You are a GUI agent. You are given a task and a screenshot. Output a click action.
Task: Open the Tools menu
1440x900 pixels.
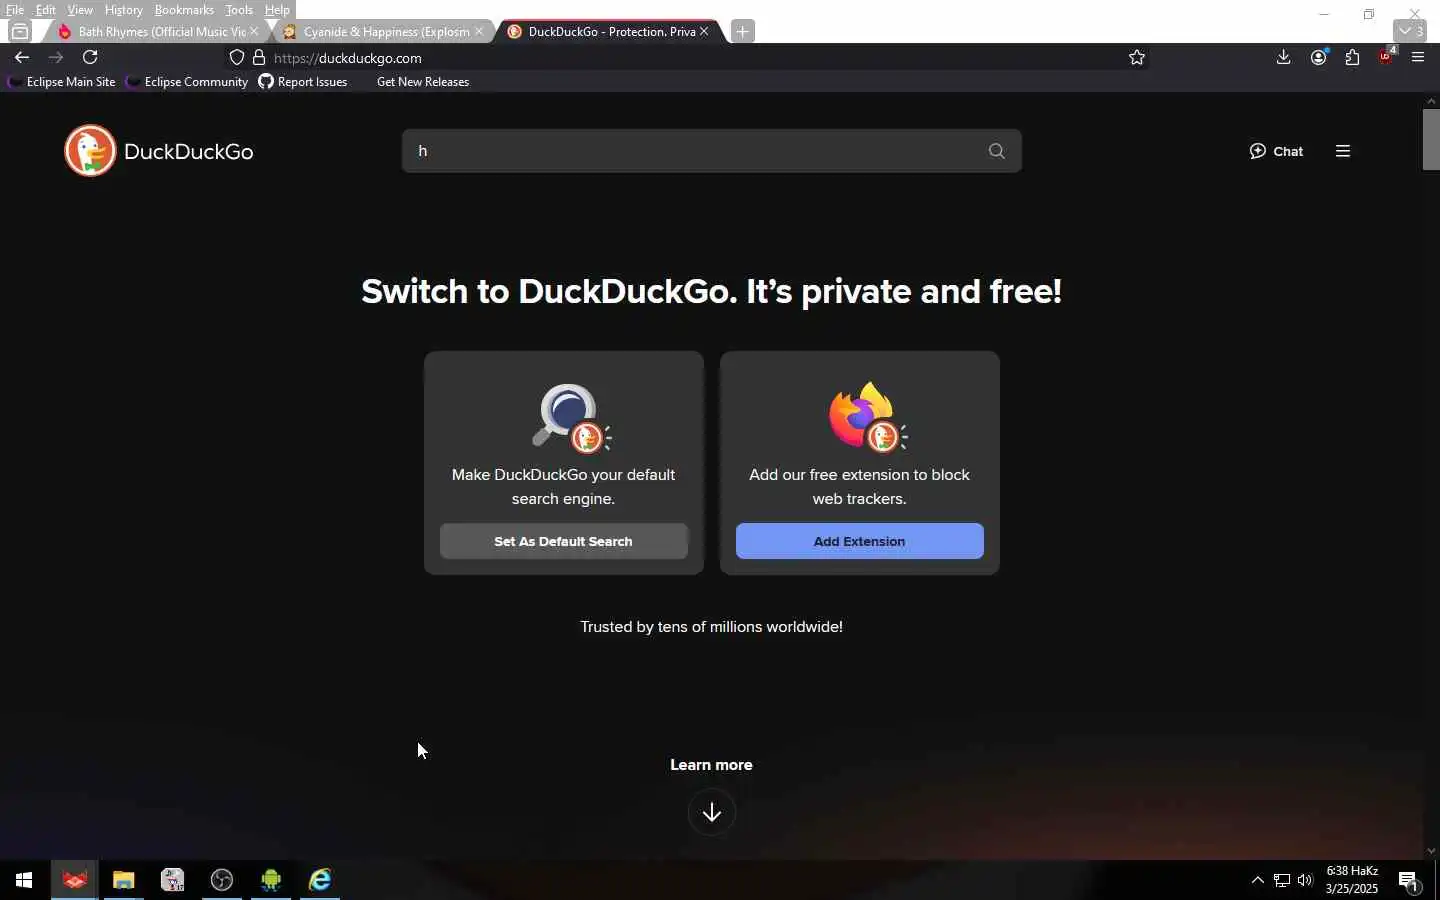(x=239, y=9)
